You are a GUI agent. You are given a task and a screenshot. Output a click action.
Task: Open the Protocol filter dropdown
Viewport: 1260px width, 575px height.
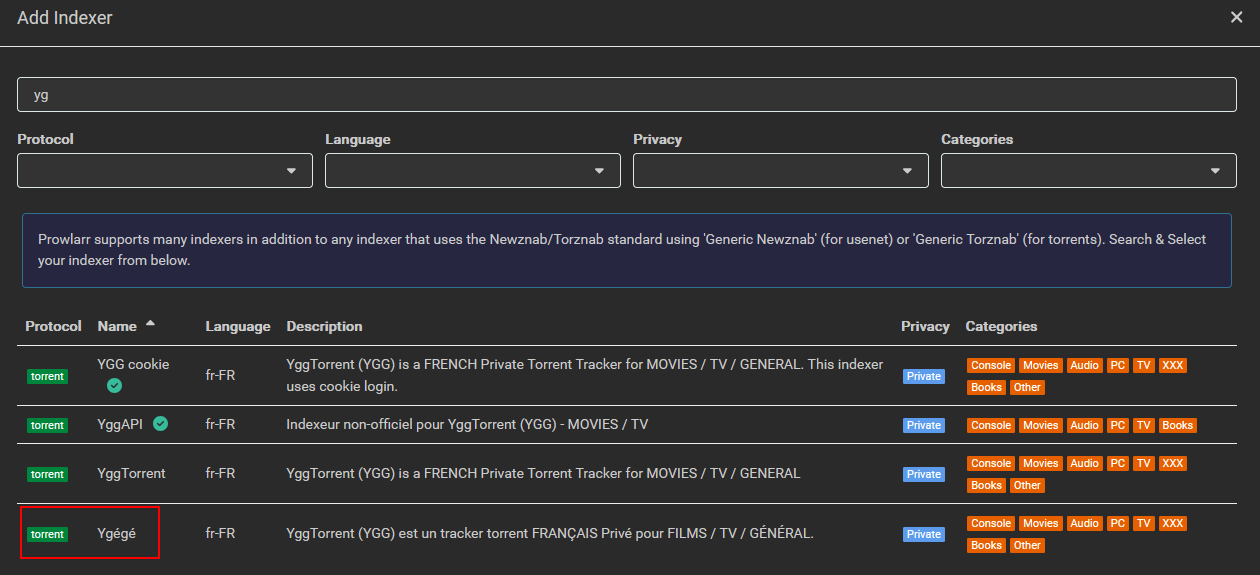click(x=165, y=171)
